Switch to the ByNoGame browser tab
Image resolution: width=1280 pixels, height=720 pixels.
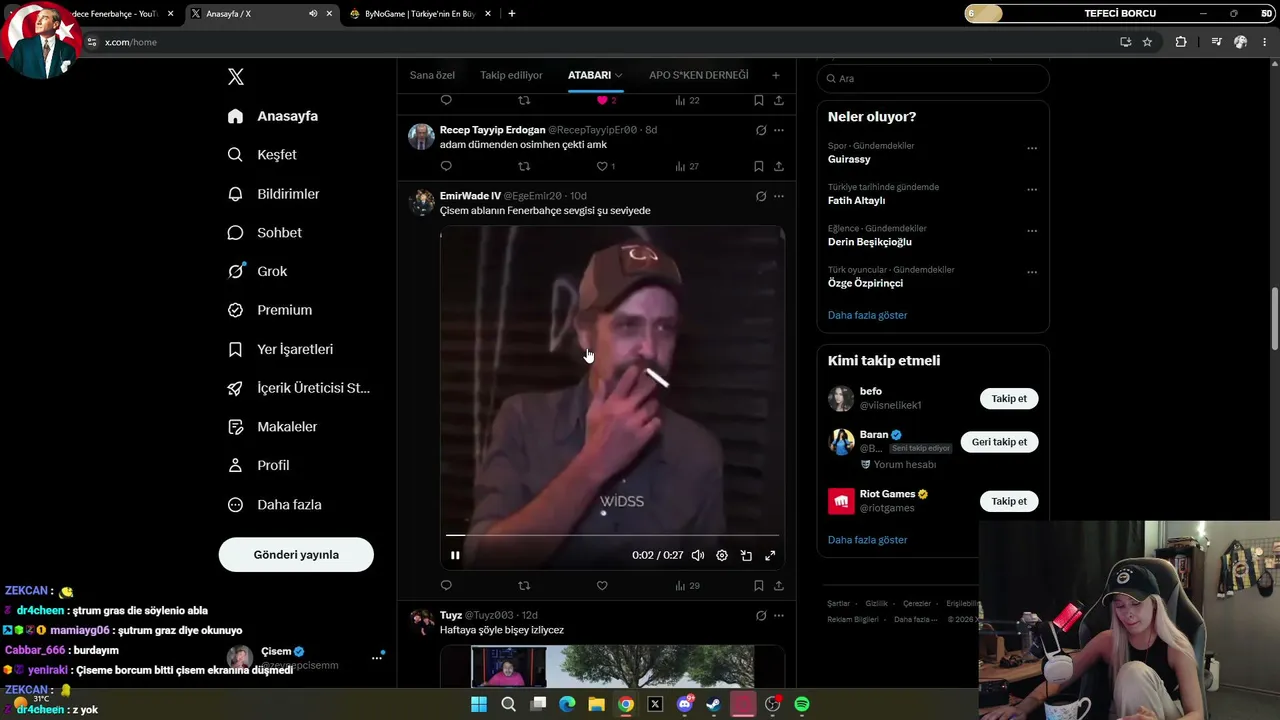pos(419,14)
